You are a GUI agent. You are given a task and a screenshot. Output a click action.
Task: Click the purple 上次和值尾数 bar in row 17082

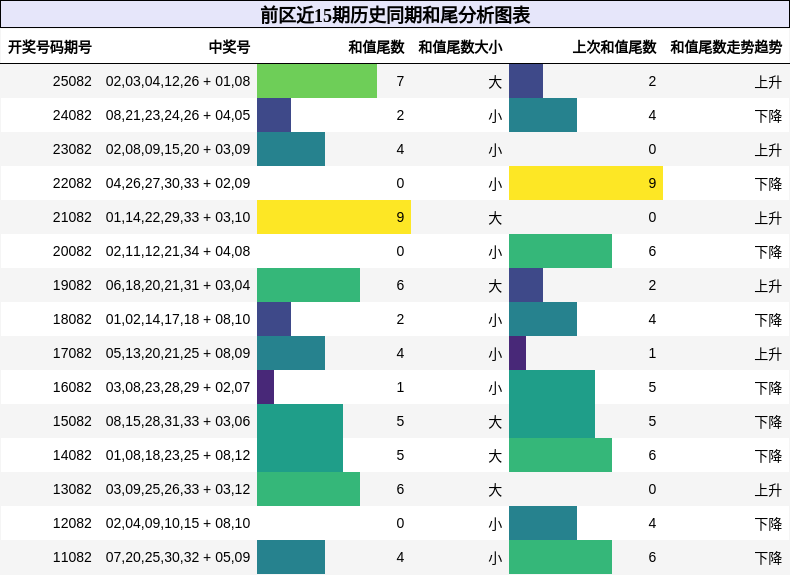click(x=517, y=353)
